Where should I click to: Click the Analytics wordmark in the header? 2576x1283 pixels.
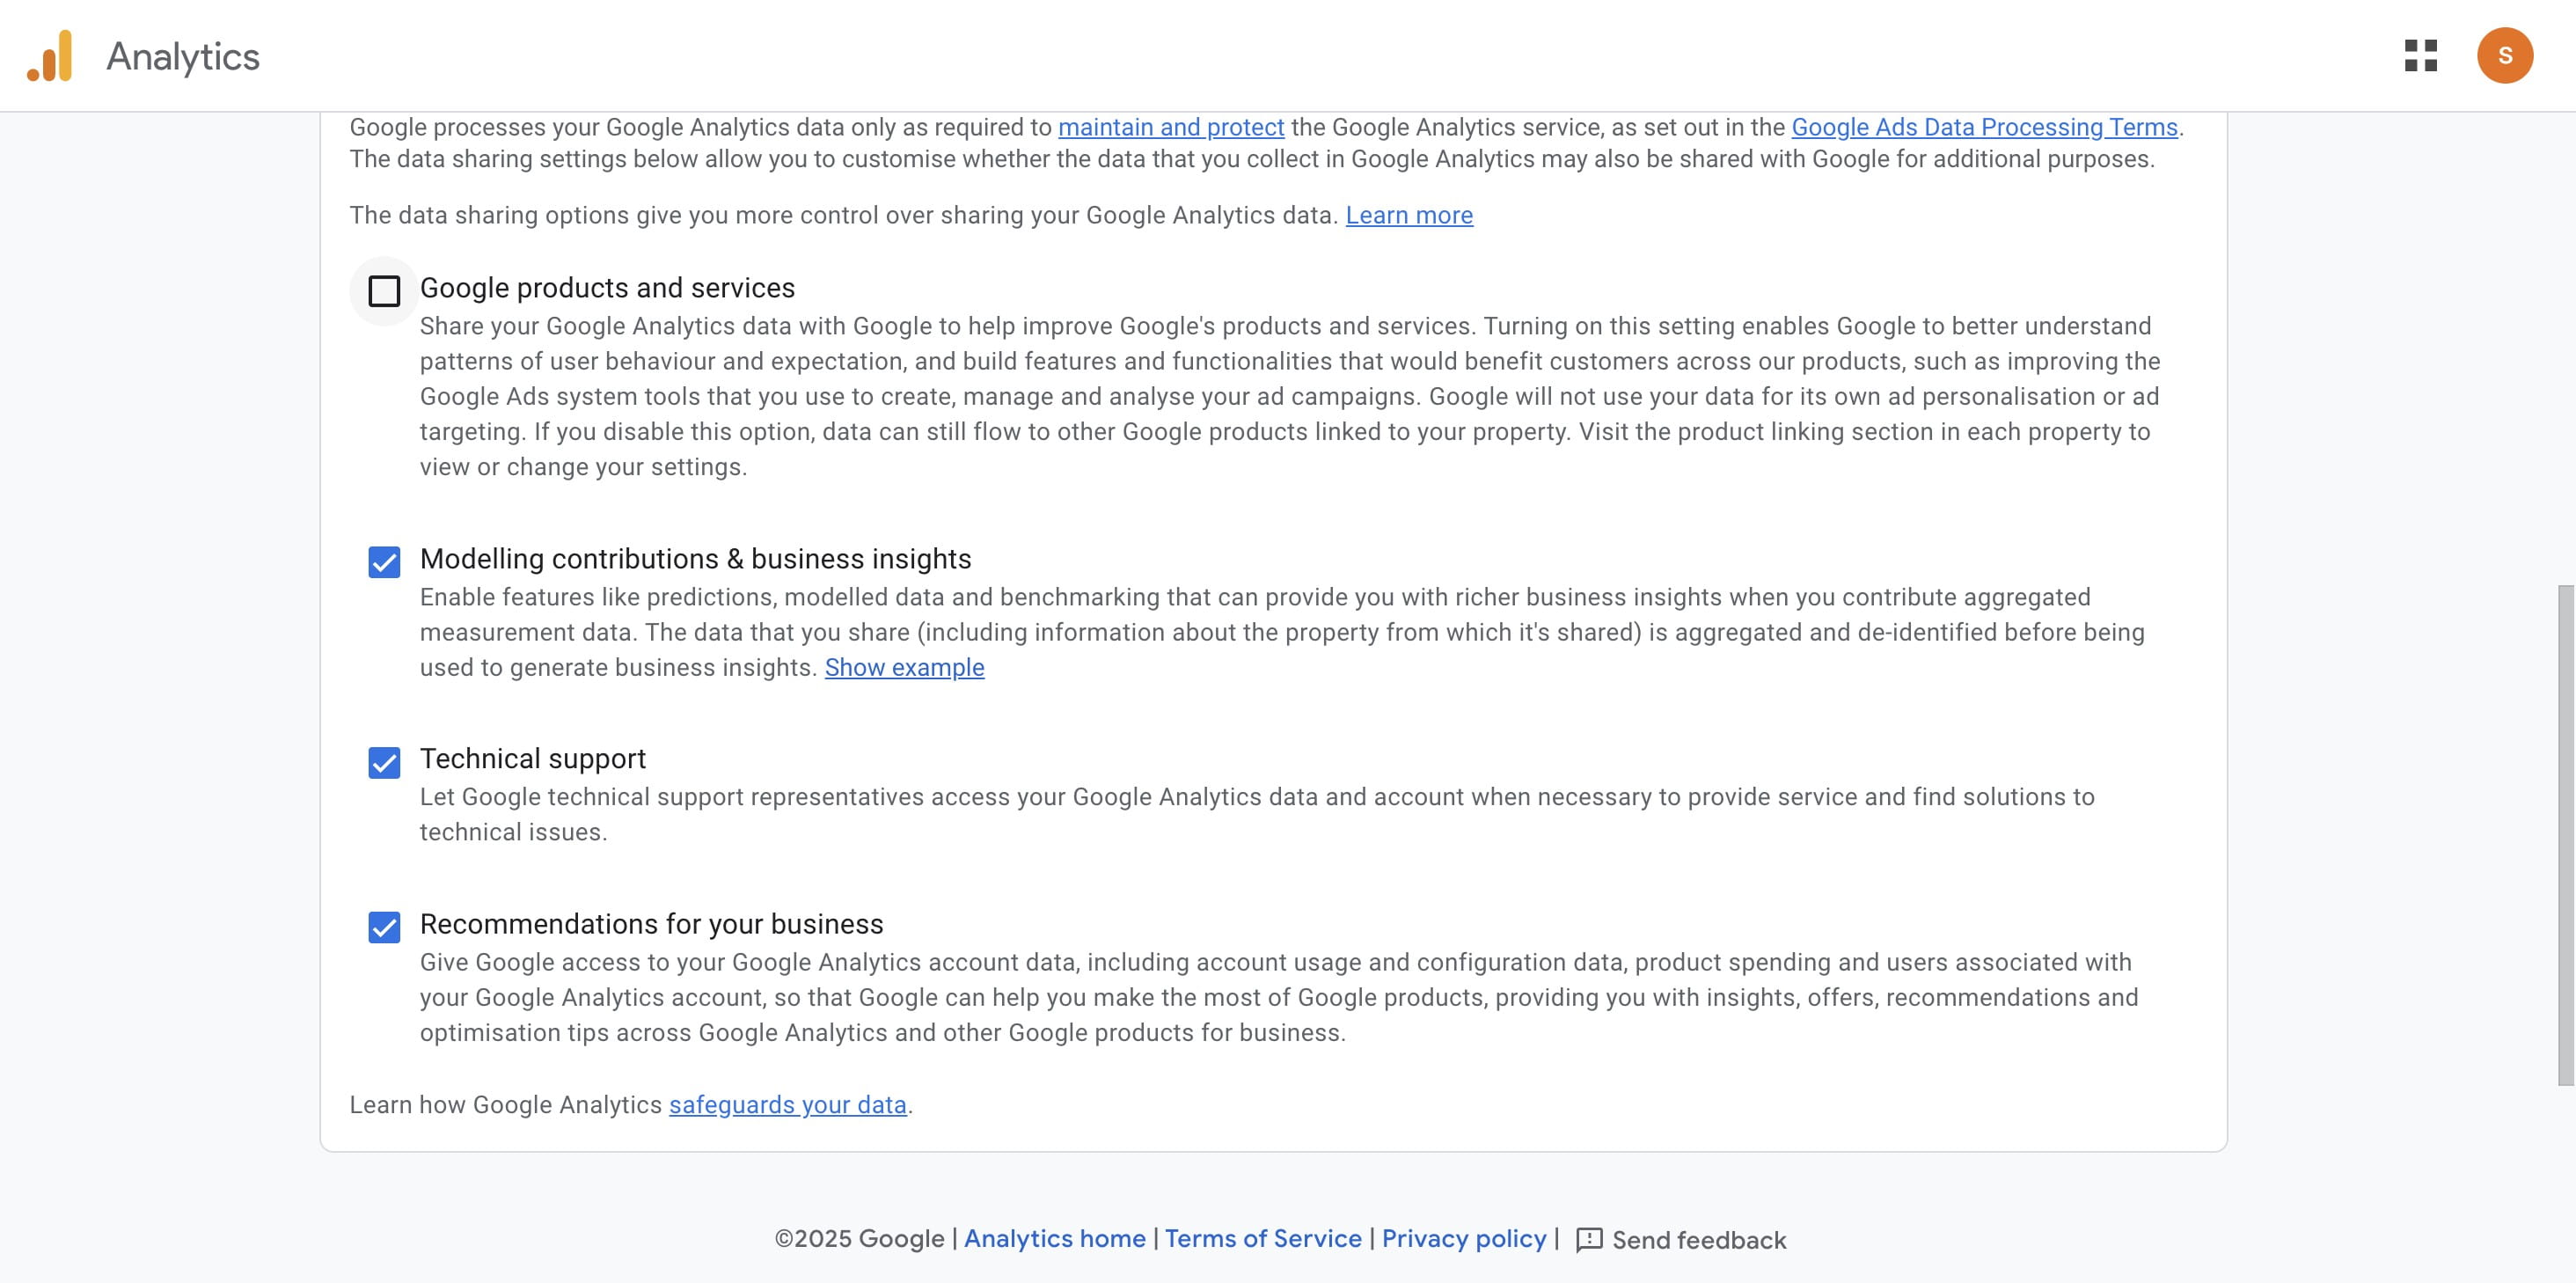(183, 56)
